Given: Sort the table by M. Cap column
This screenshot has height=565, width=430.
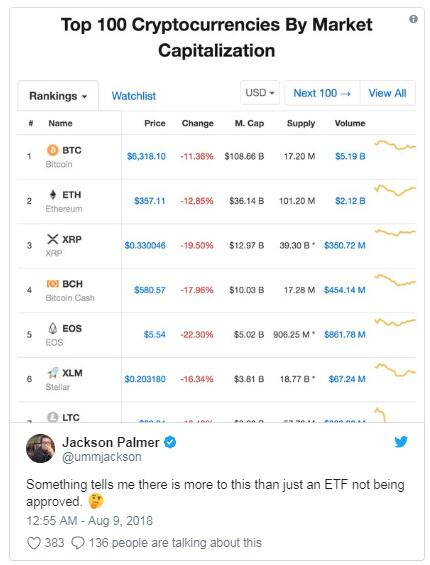Looking at the screenshot, I should pos(249,123).
